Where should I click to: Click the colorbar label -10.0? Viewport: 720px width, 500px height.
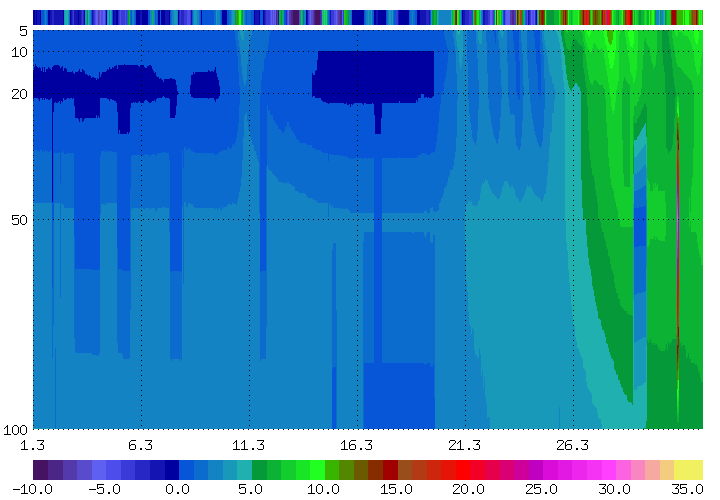pos(32,489)
